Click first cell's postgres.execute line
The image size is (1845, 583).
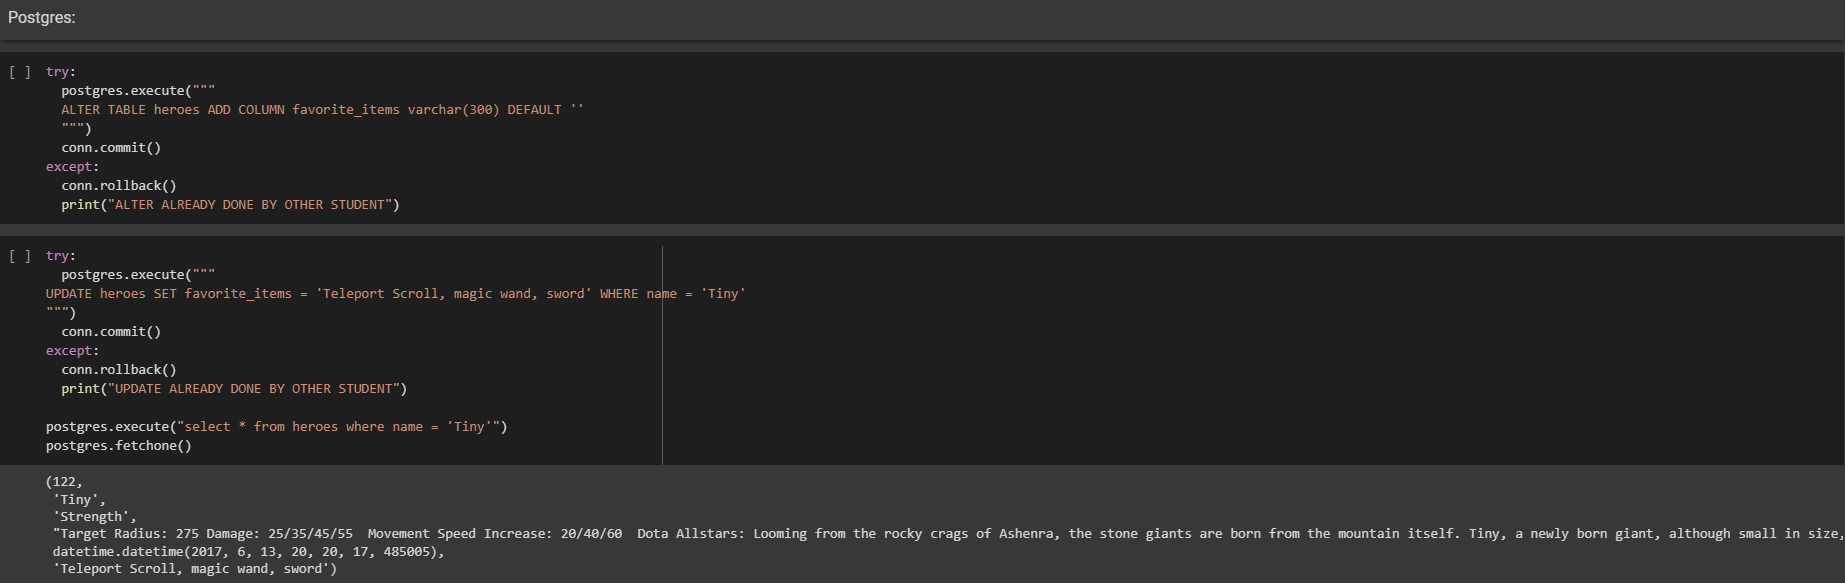coord(138,91)
